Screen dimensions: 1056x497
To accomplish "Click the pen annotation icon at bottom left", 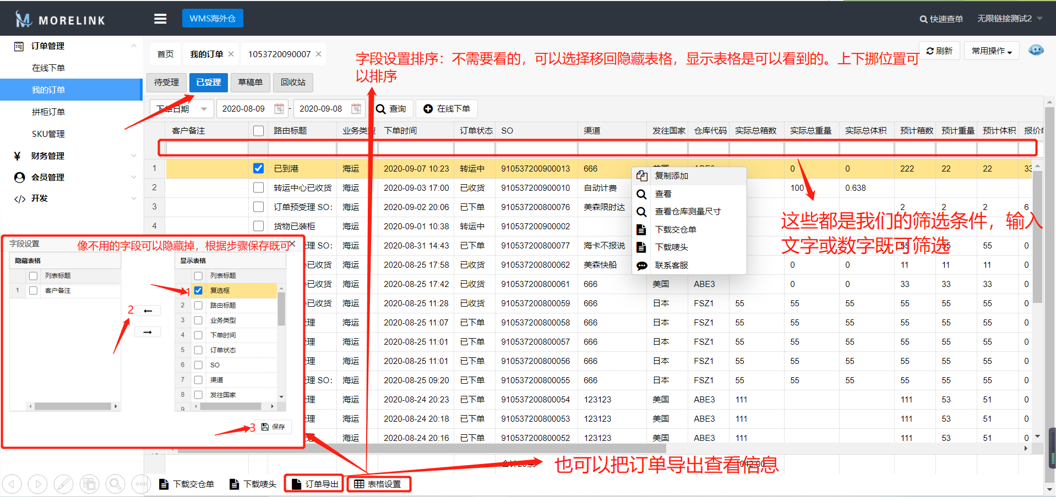I will pyautogui.click(x=63, y=483).
